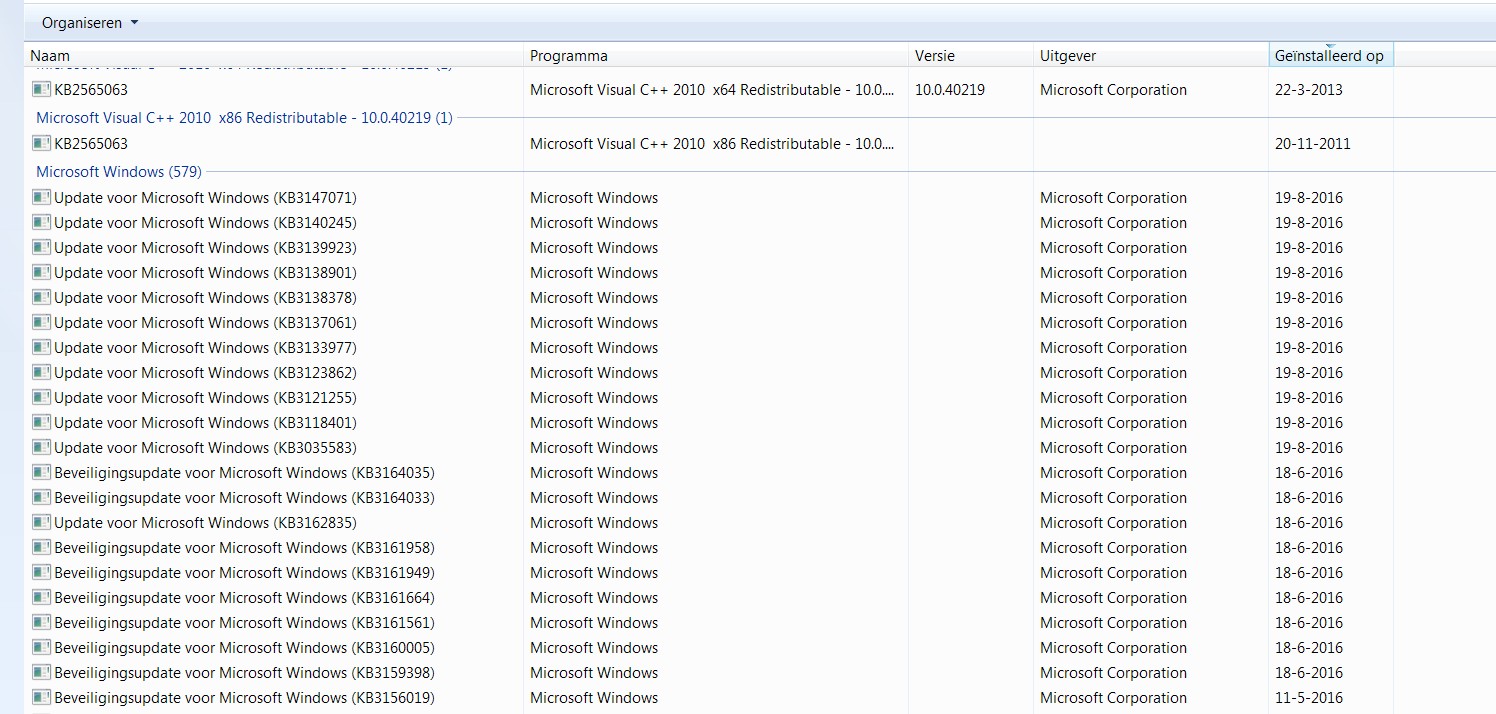Select the name 'Beveiligingsupdate voor Microsoft Windows (KB3156019)'
Viewport: 1496px width, 714px height.
(x=244, y=698)
